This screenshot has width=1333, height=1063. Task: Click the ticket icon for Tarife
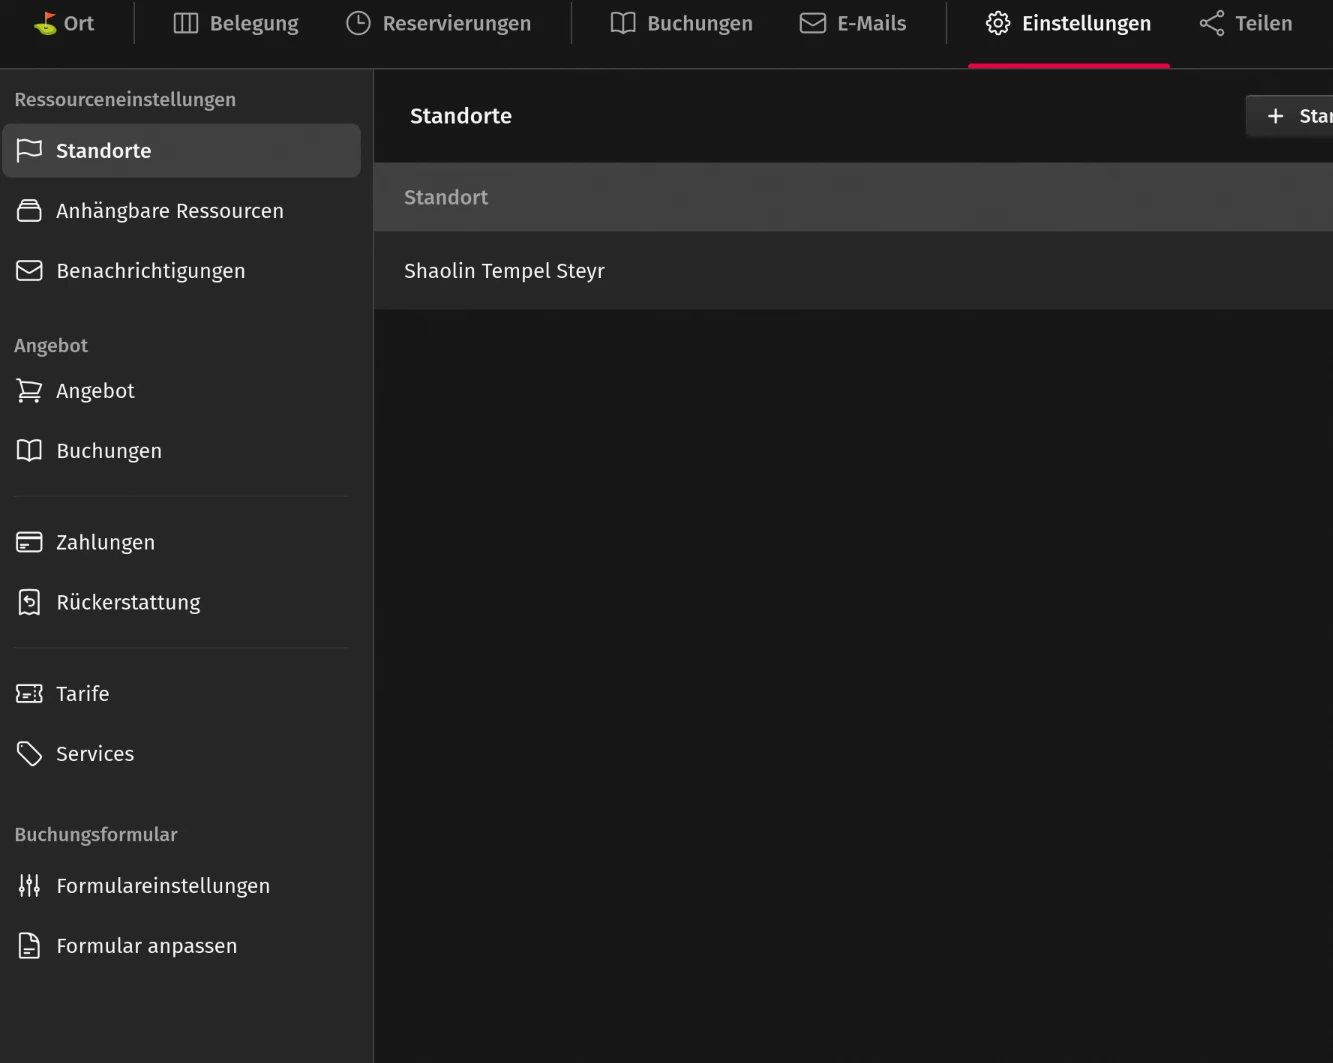(x=30, y=693)
